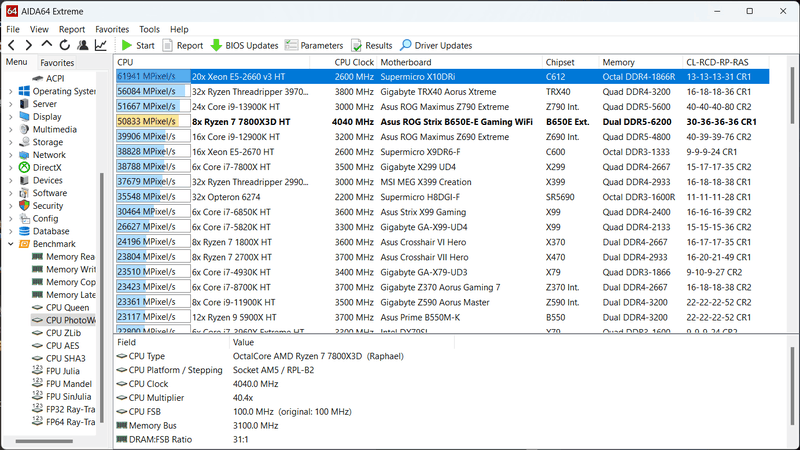800x450 pixels.
Task: Open the Favorites menu
Action: [x=112, y=30]
